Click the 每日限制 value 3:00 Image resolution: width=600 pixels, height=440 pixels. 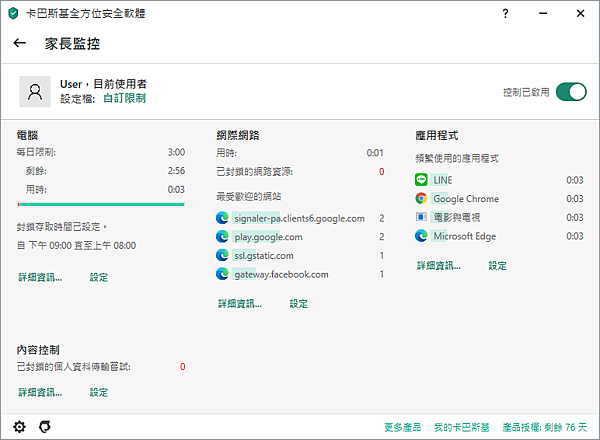(176, 152)
